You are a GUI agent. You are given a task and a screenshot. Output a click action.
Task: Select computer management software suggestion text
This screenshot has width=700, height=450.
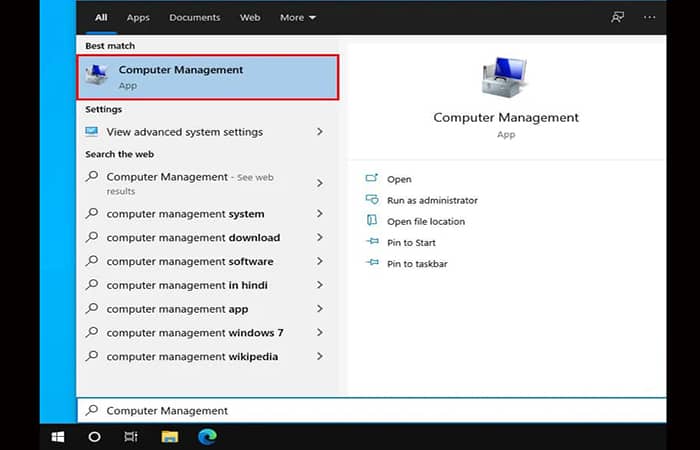point(190,261)
